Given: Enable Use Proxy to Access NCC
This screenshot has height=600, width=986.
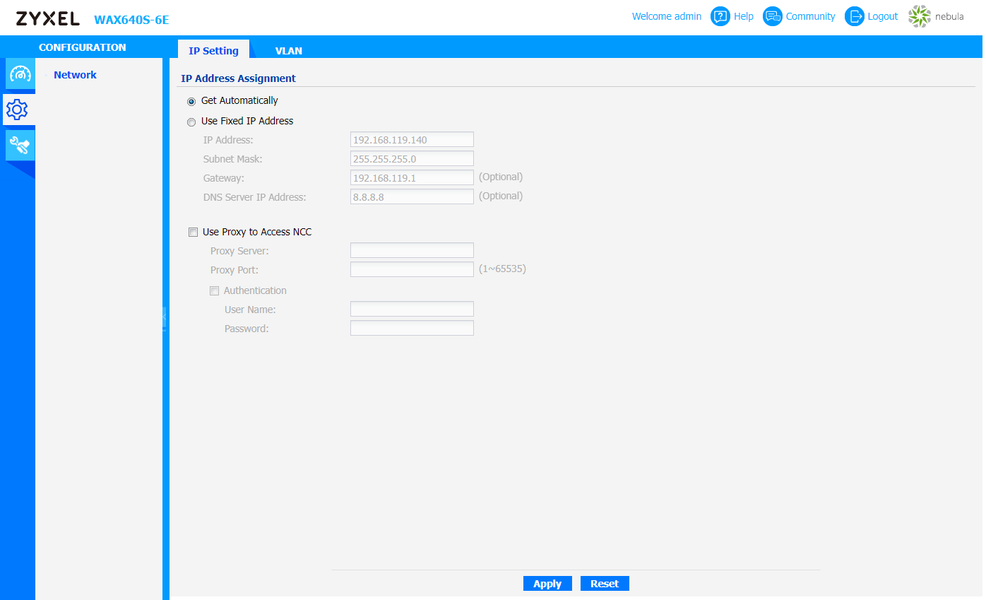Looking at the screenshot, I should click(193, 232).
